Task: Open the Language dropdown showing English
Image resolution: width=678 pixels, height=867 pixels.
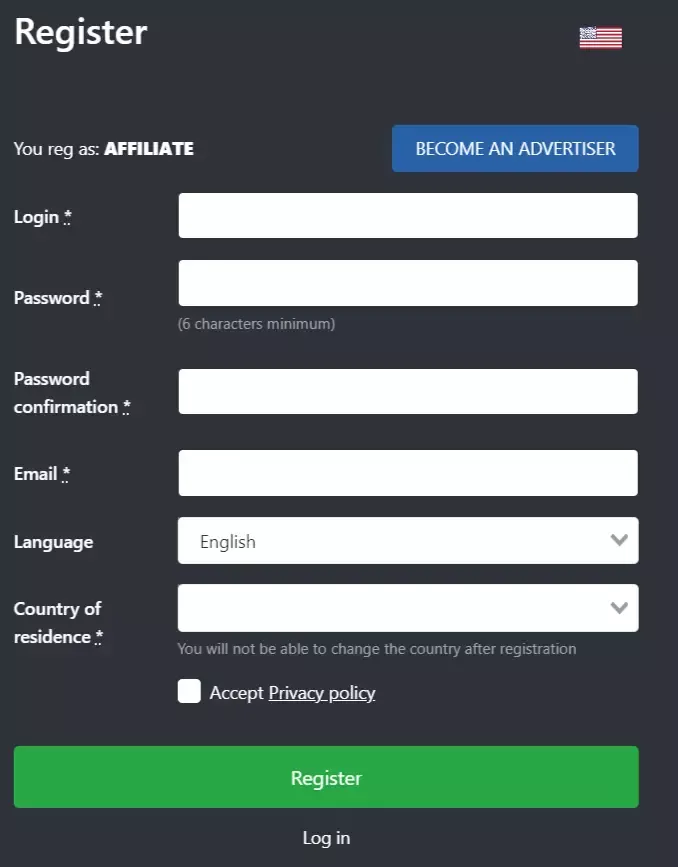Action: (x=407, y=541)
